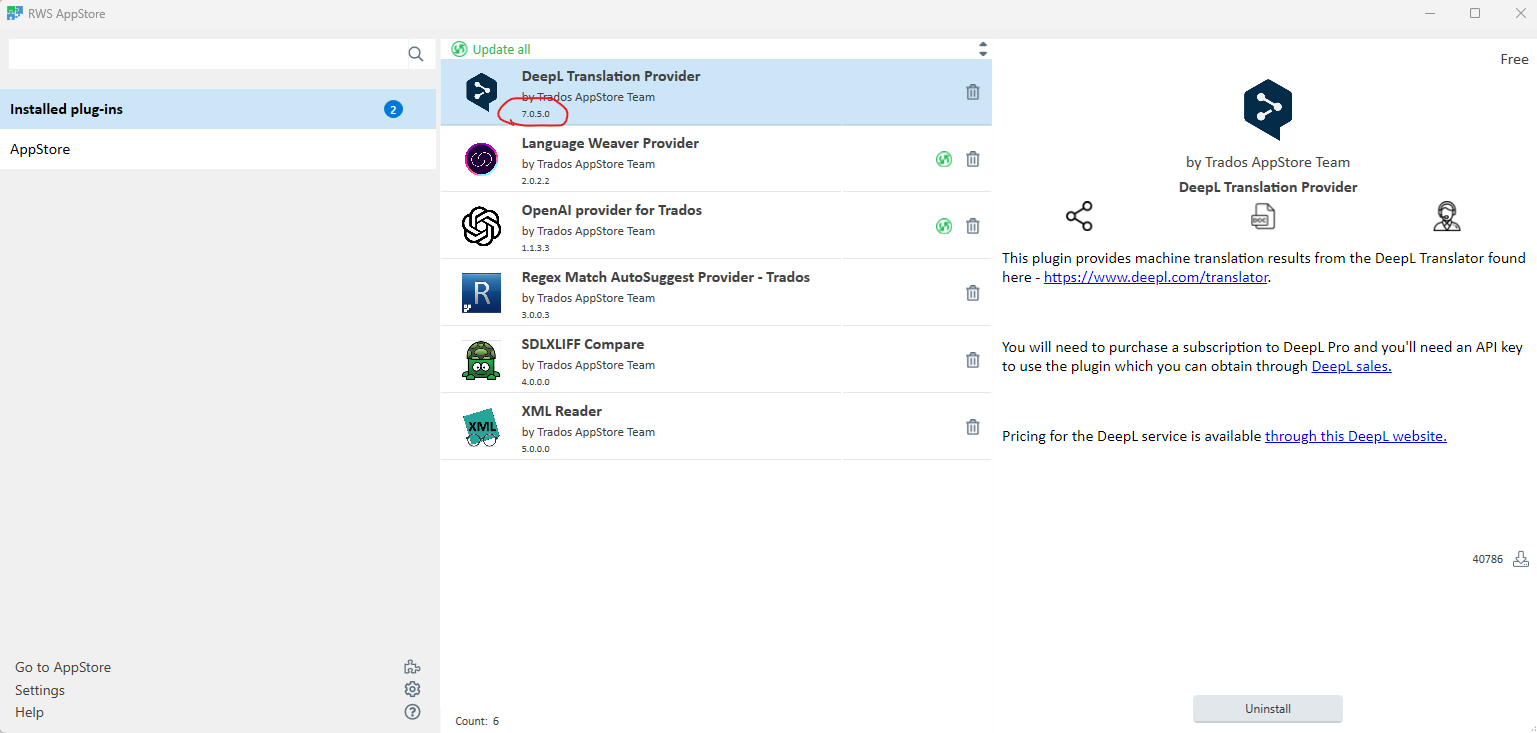This screenshot has width=1537, height=733.
Task: Open the documentation icon in details
Action: [x=1263, y=216]
